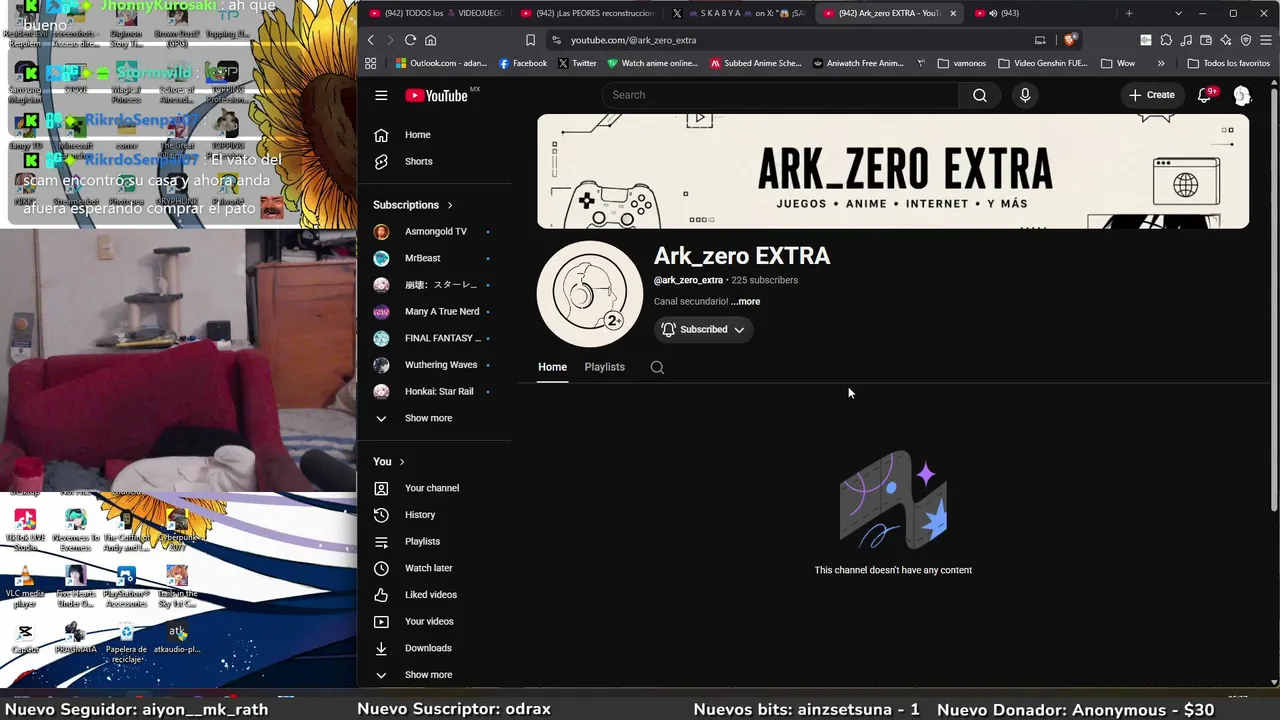Open the browser home page button
Image resolution: width=1280 pixels, height=720 pixels.
click(431, 40)
